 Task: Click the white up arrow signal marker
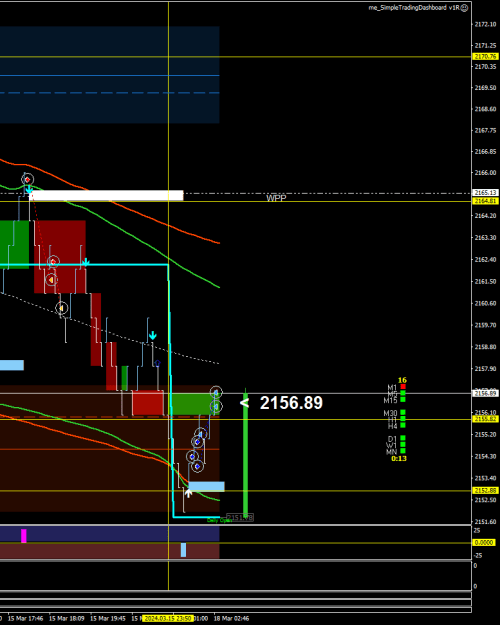pos(188,493)
